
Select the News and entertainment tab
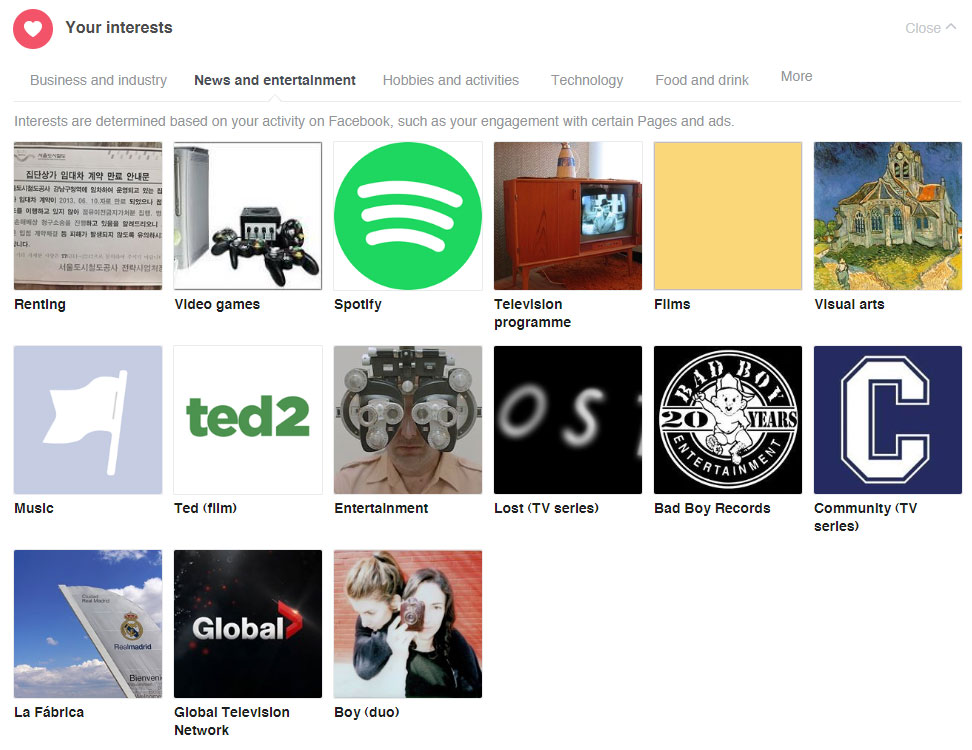[x=275, y=80]
